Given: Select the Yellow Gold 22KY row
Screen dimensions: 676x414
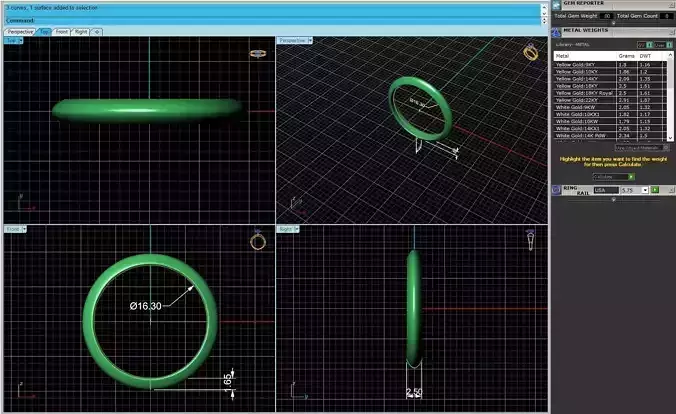Looking at the screenshot, I should [x=610, y=100].
